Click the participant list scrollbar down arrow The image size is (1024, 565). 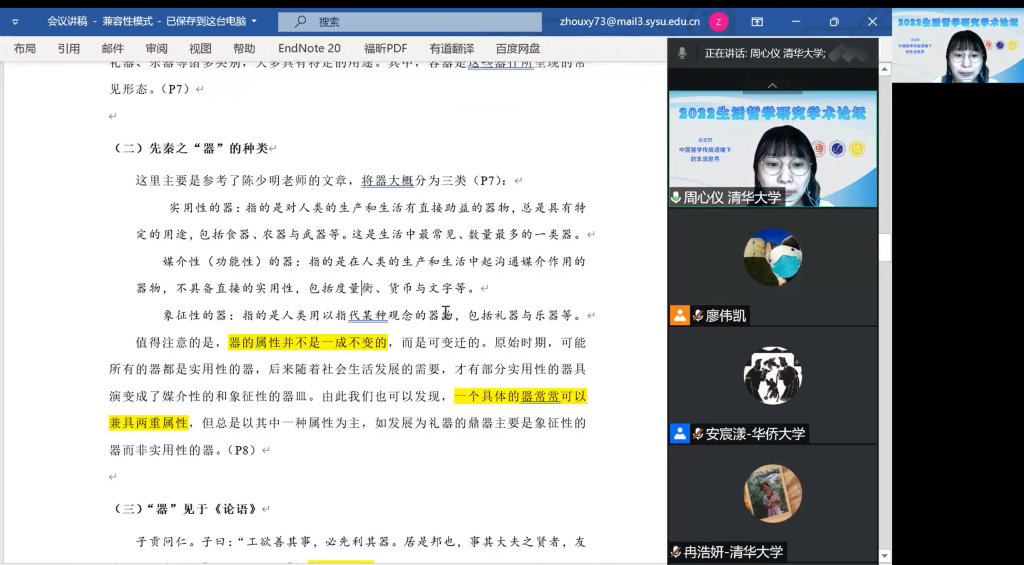(884, 555)
